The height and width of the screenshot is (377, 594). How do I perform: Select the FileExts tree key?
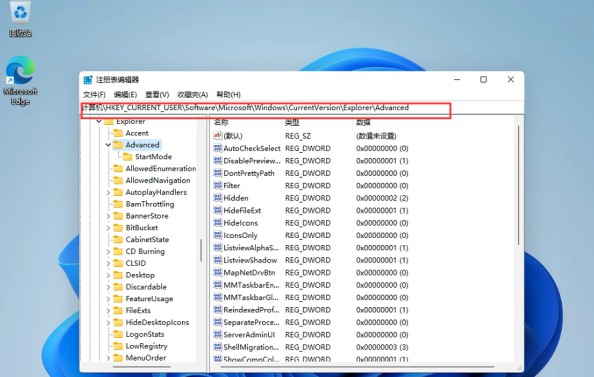tap(138, 310)
